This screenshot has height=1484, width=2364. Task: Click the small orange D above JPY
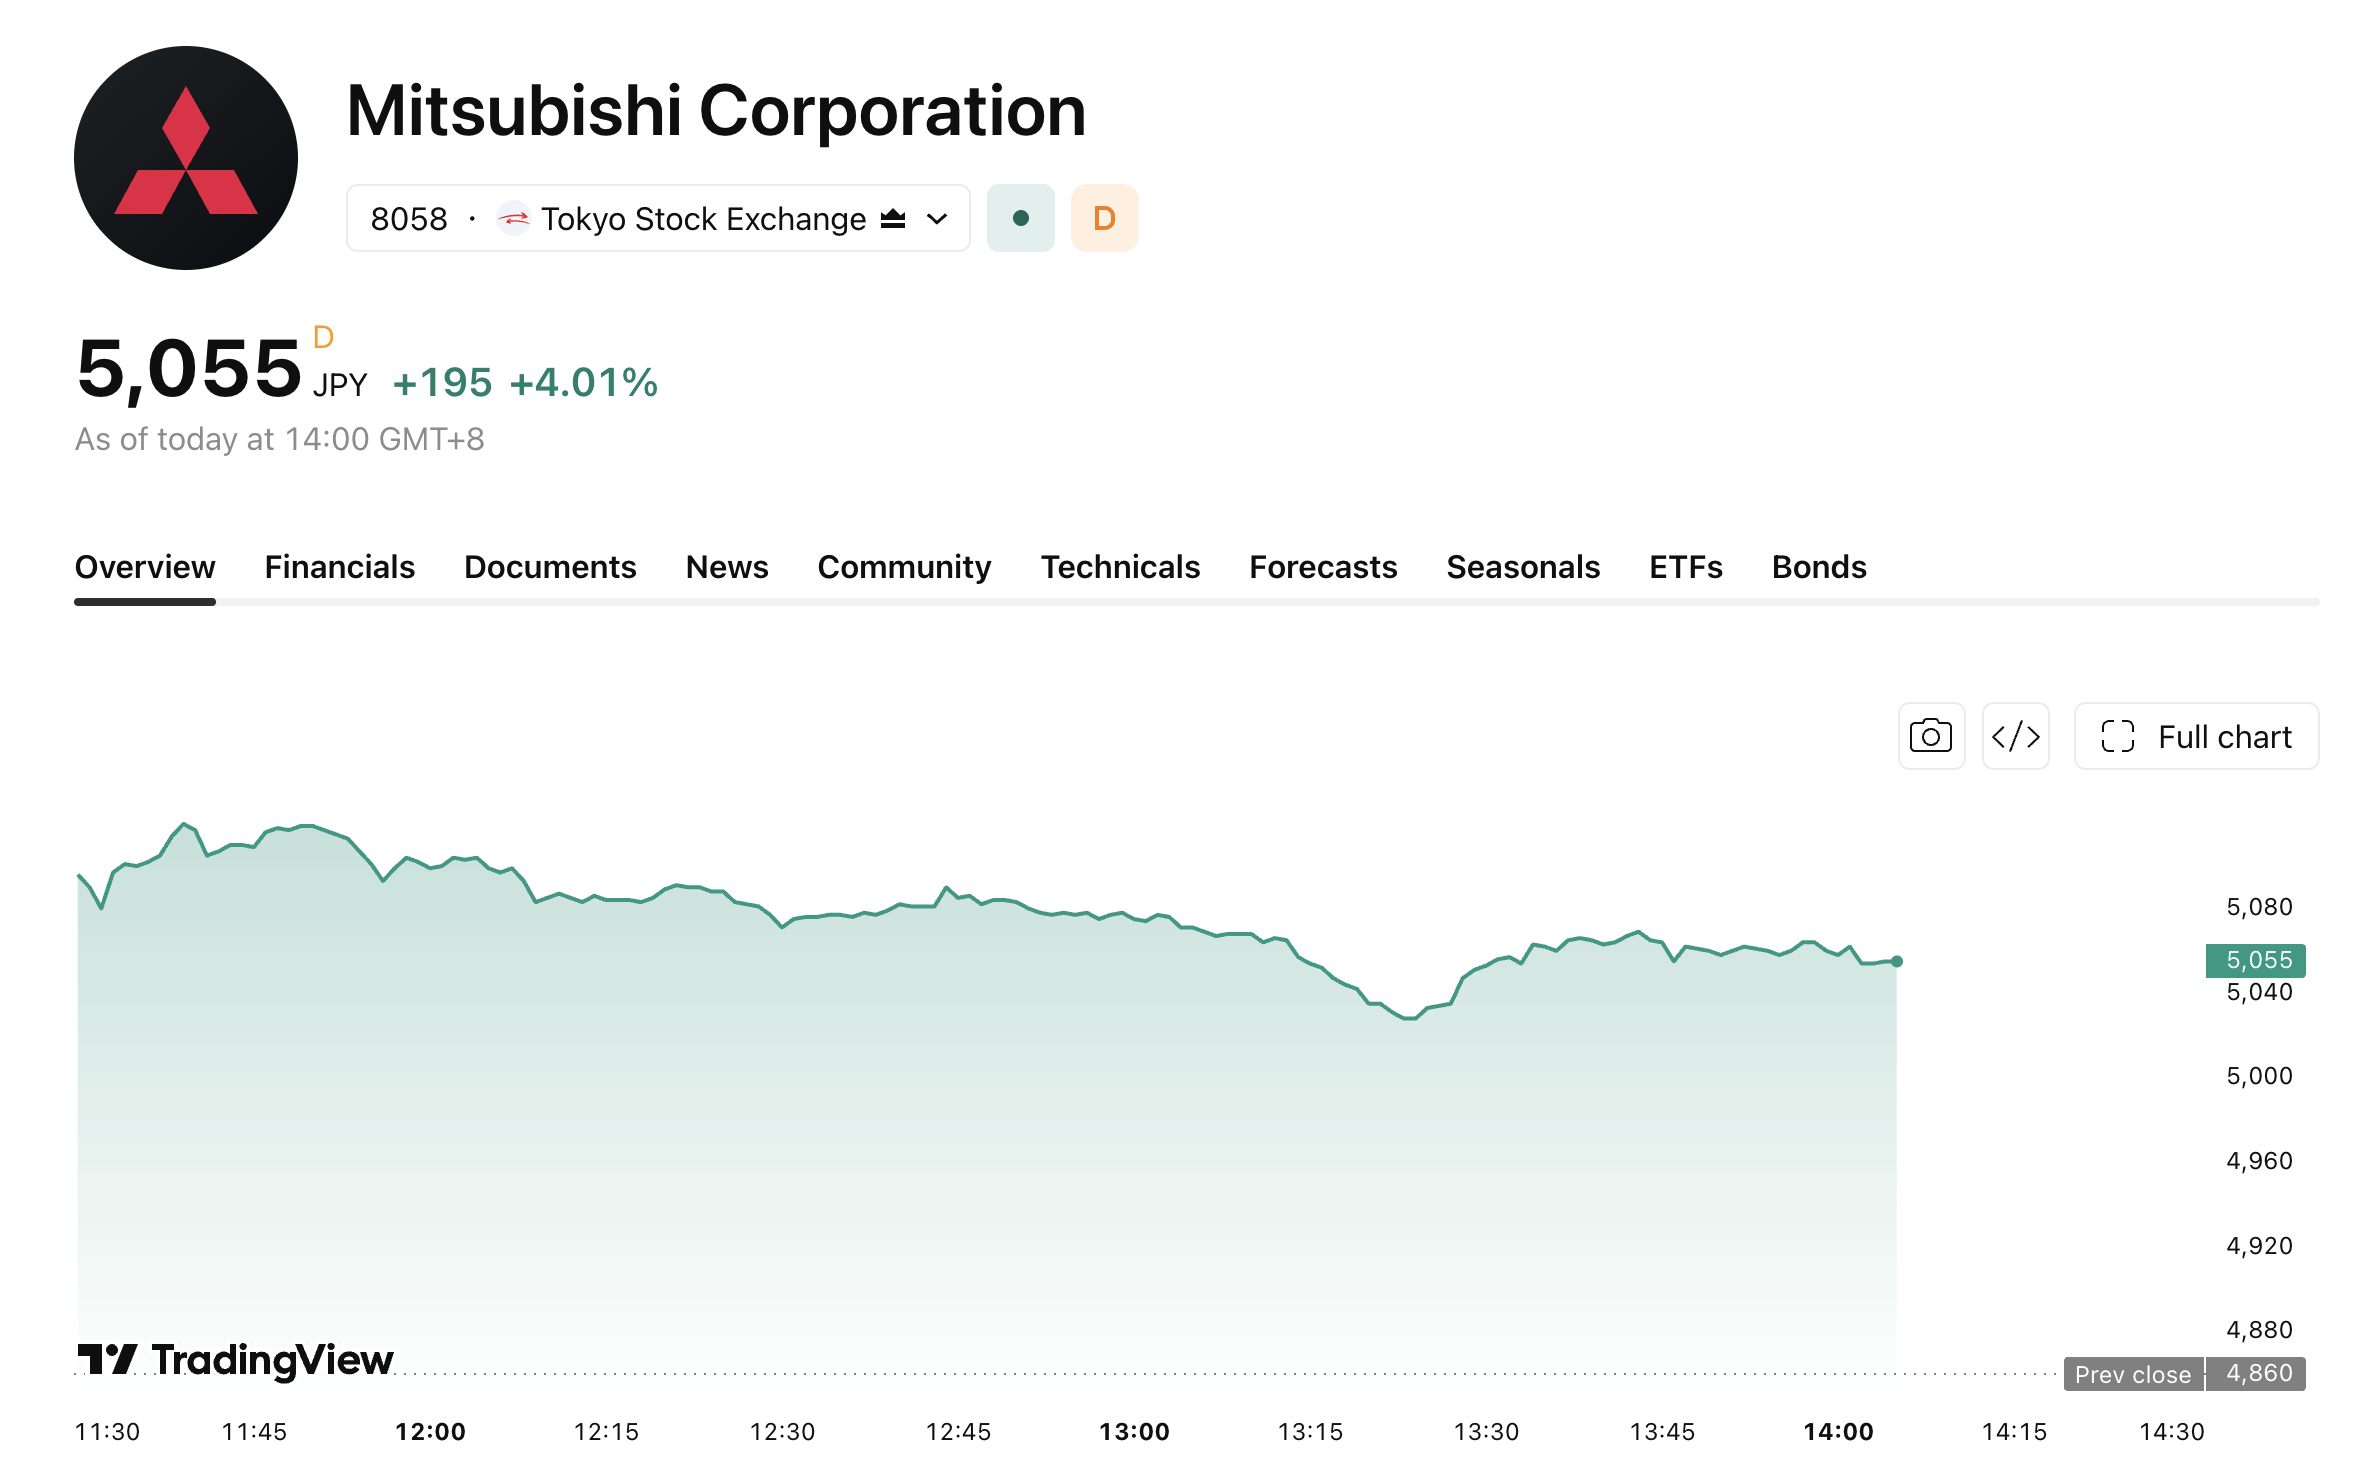pos(323,337)
